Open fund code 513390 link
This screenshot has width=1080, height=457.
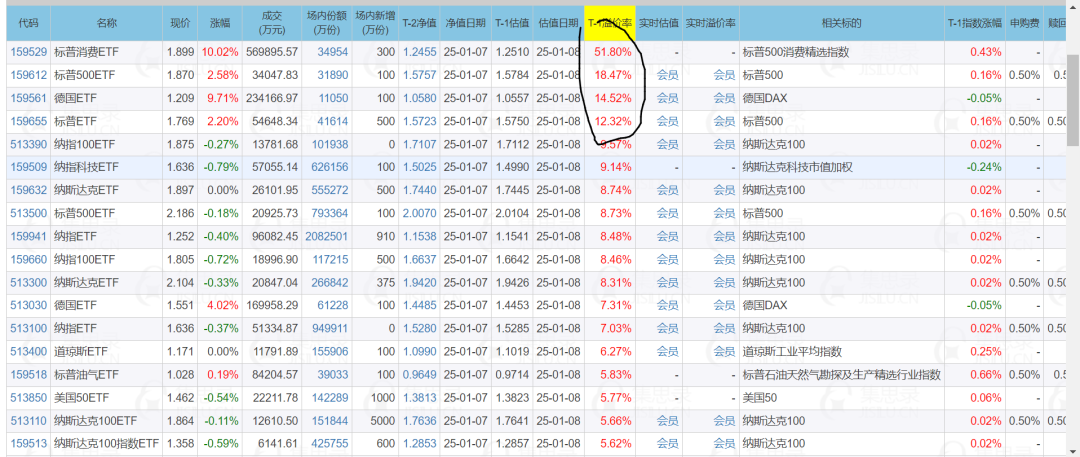tap(28, 144)
